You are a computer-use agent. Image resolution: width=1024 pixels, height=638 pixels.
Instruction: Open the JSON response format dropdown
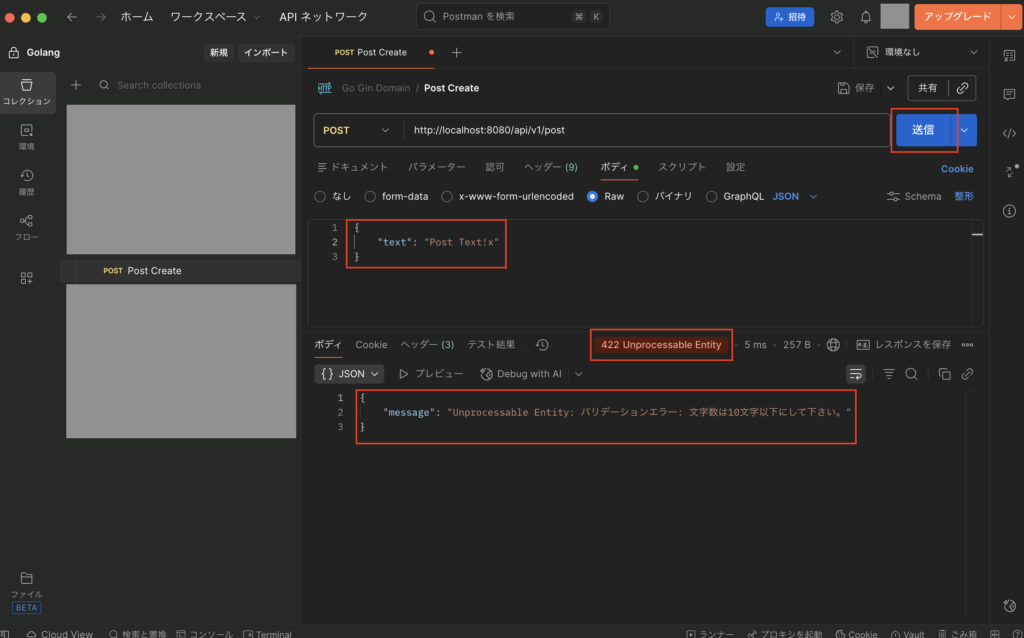pyautogui.click(x=350, y=373)
